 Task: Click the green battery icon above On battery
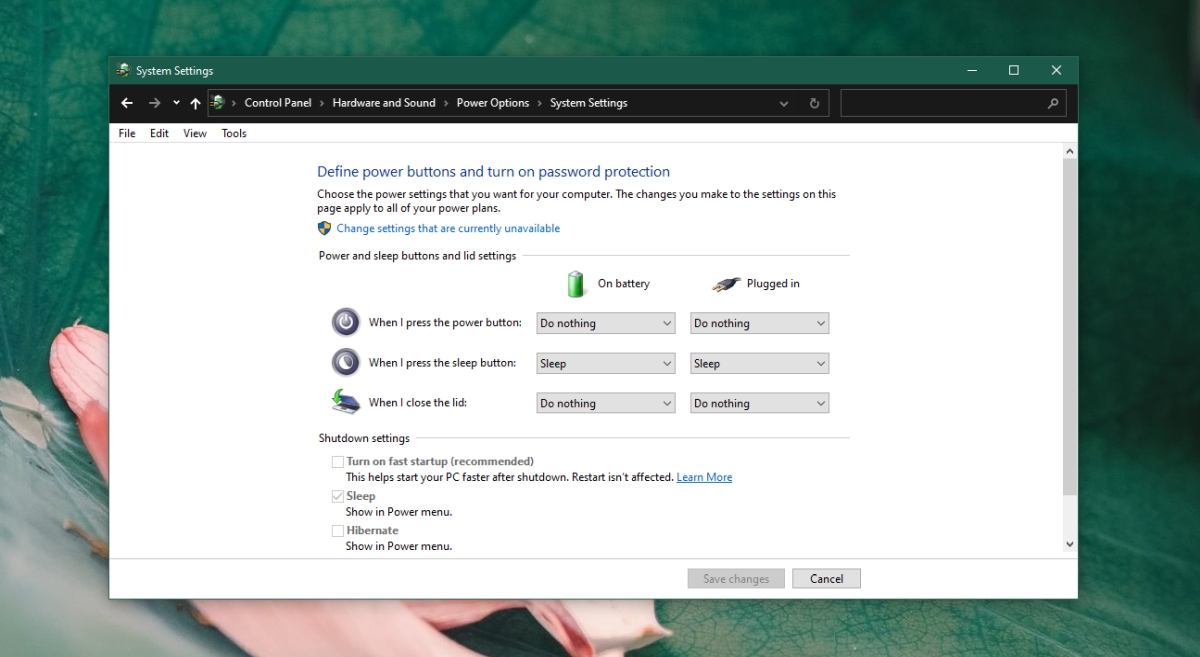pos(575,283)
